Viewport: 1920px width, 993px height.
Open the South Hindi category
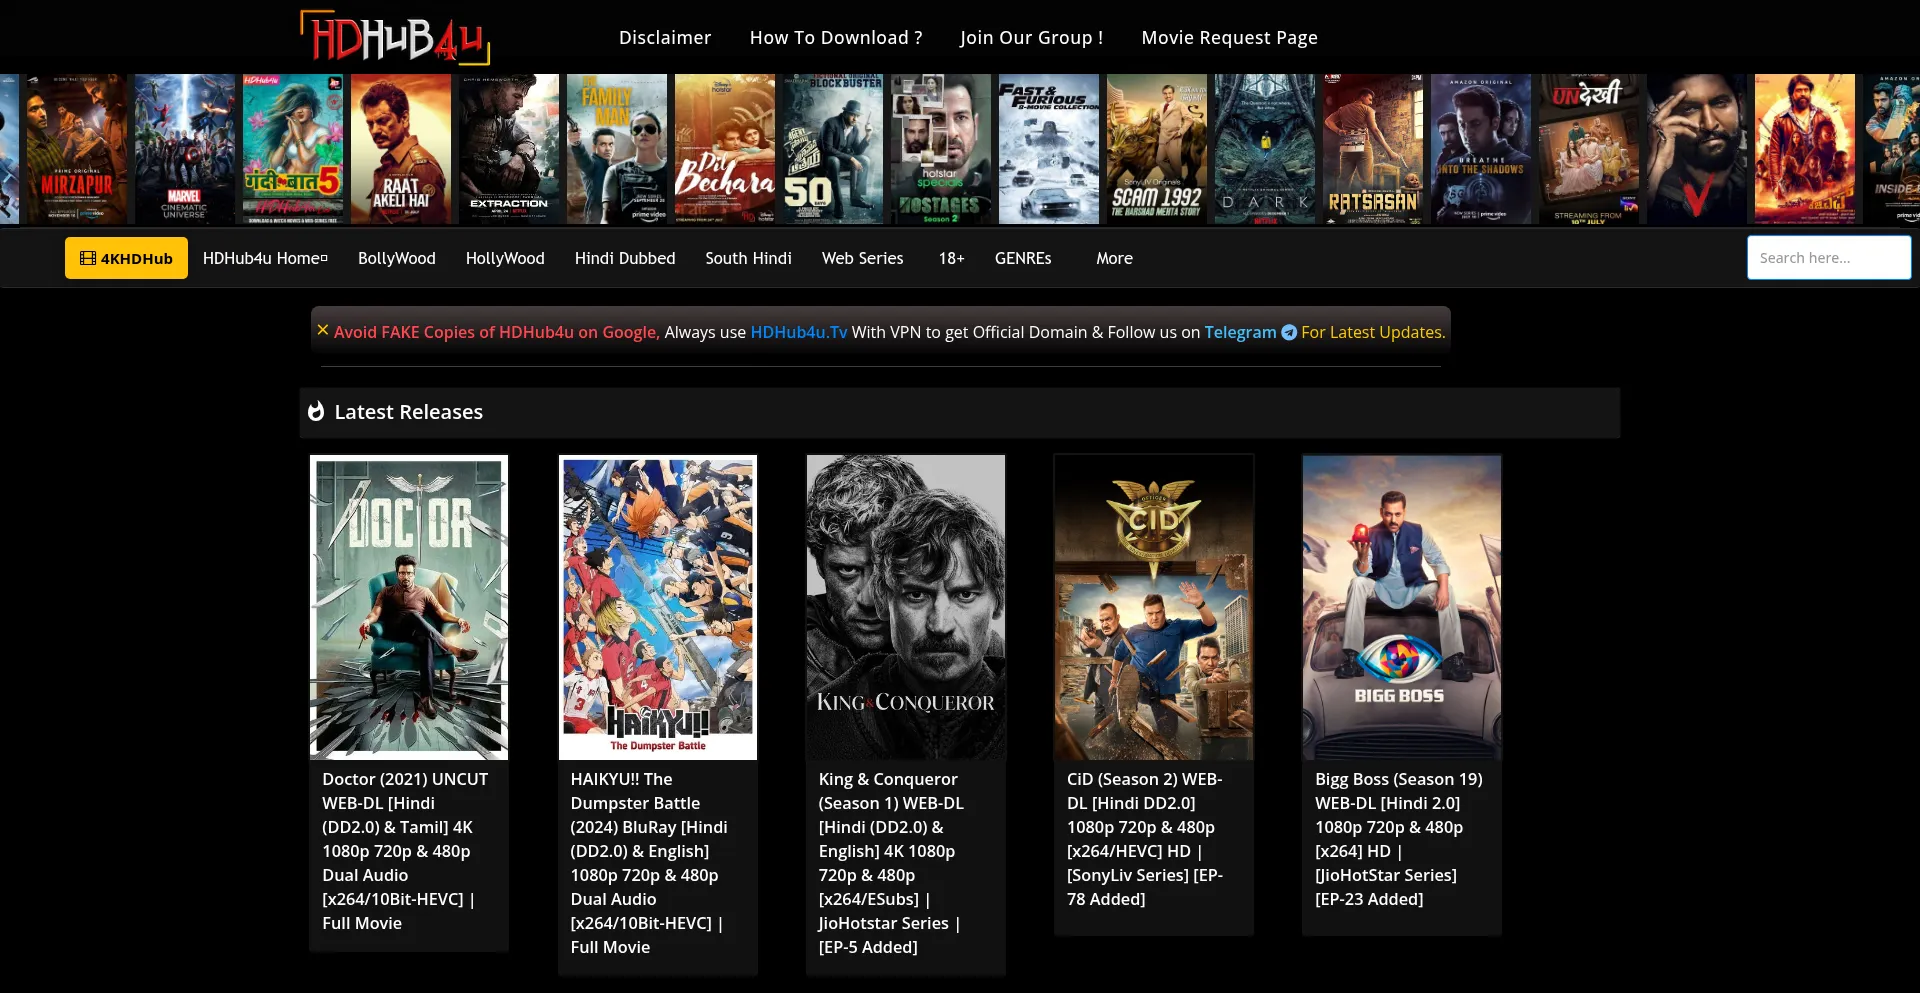[748, 258]
